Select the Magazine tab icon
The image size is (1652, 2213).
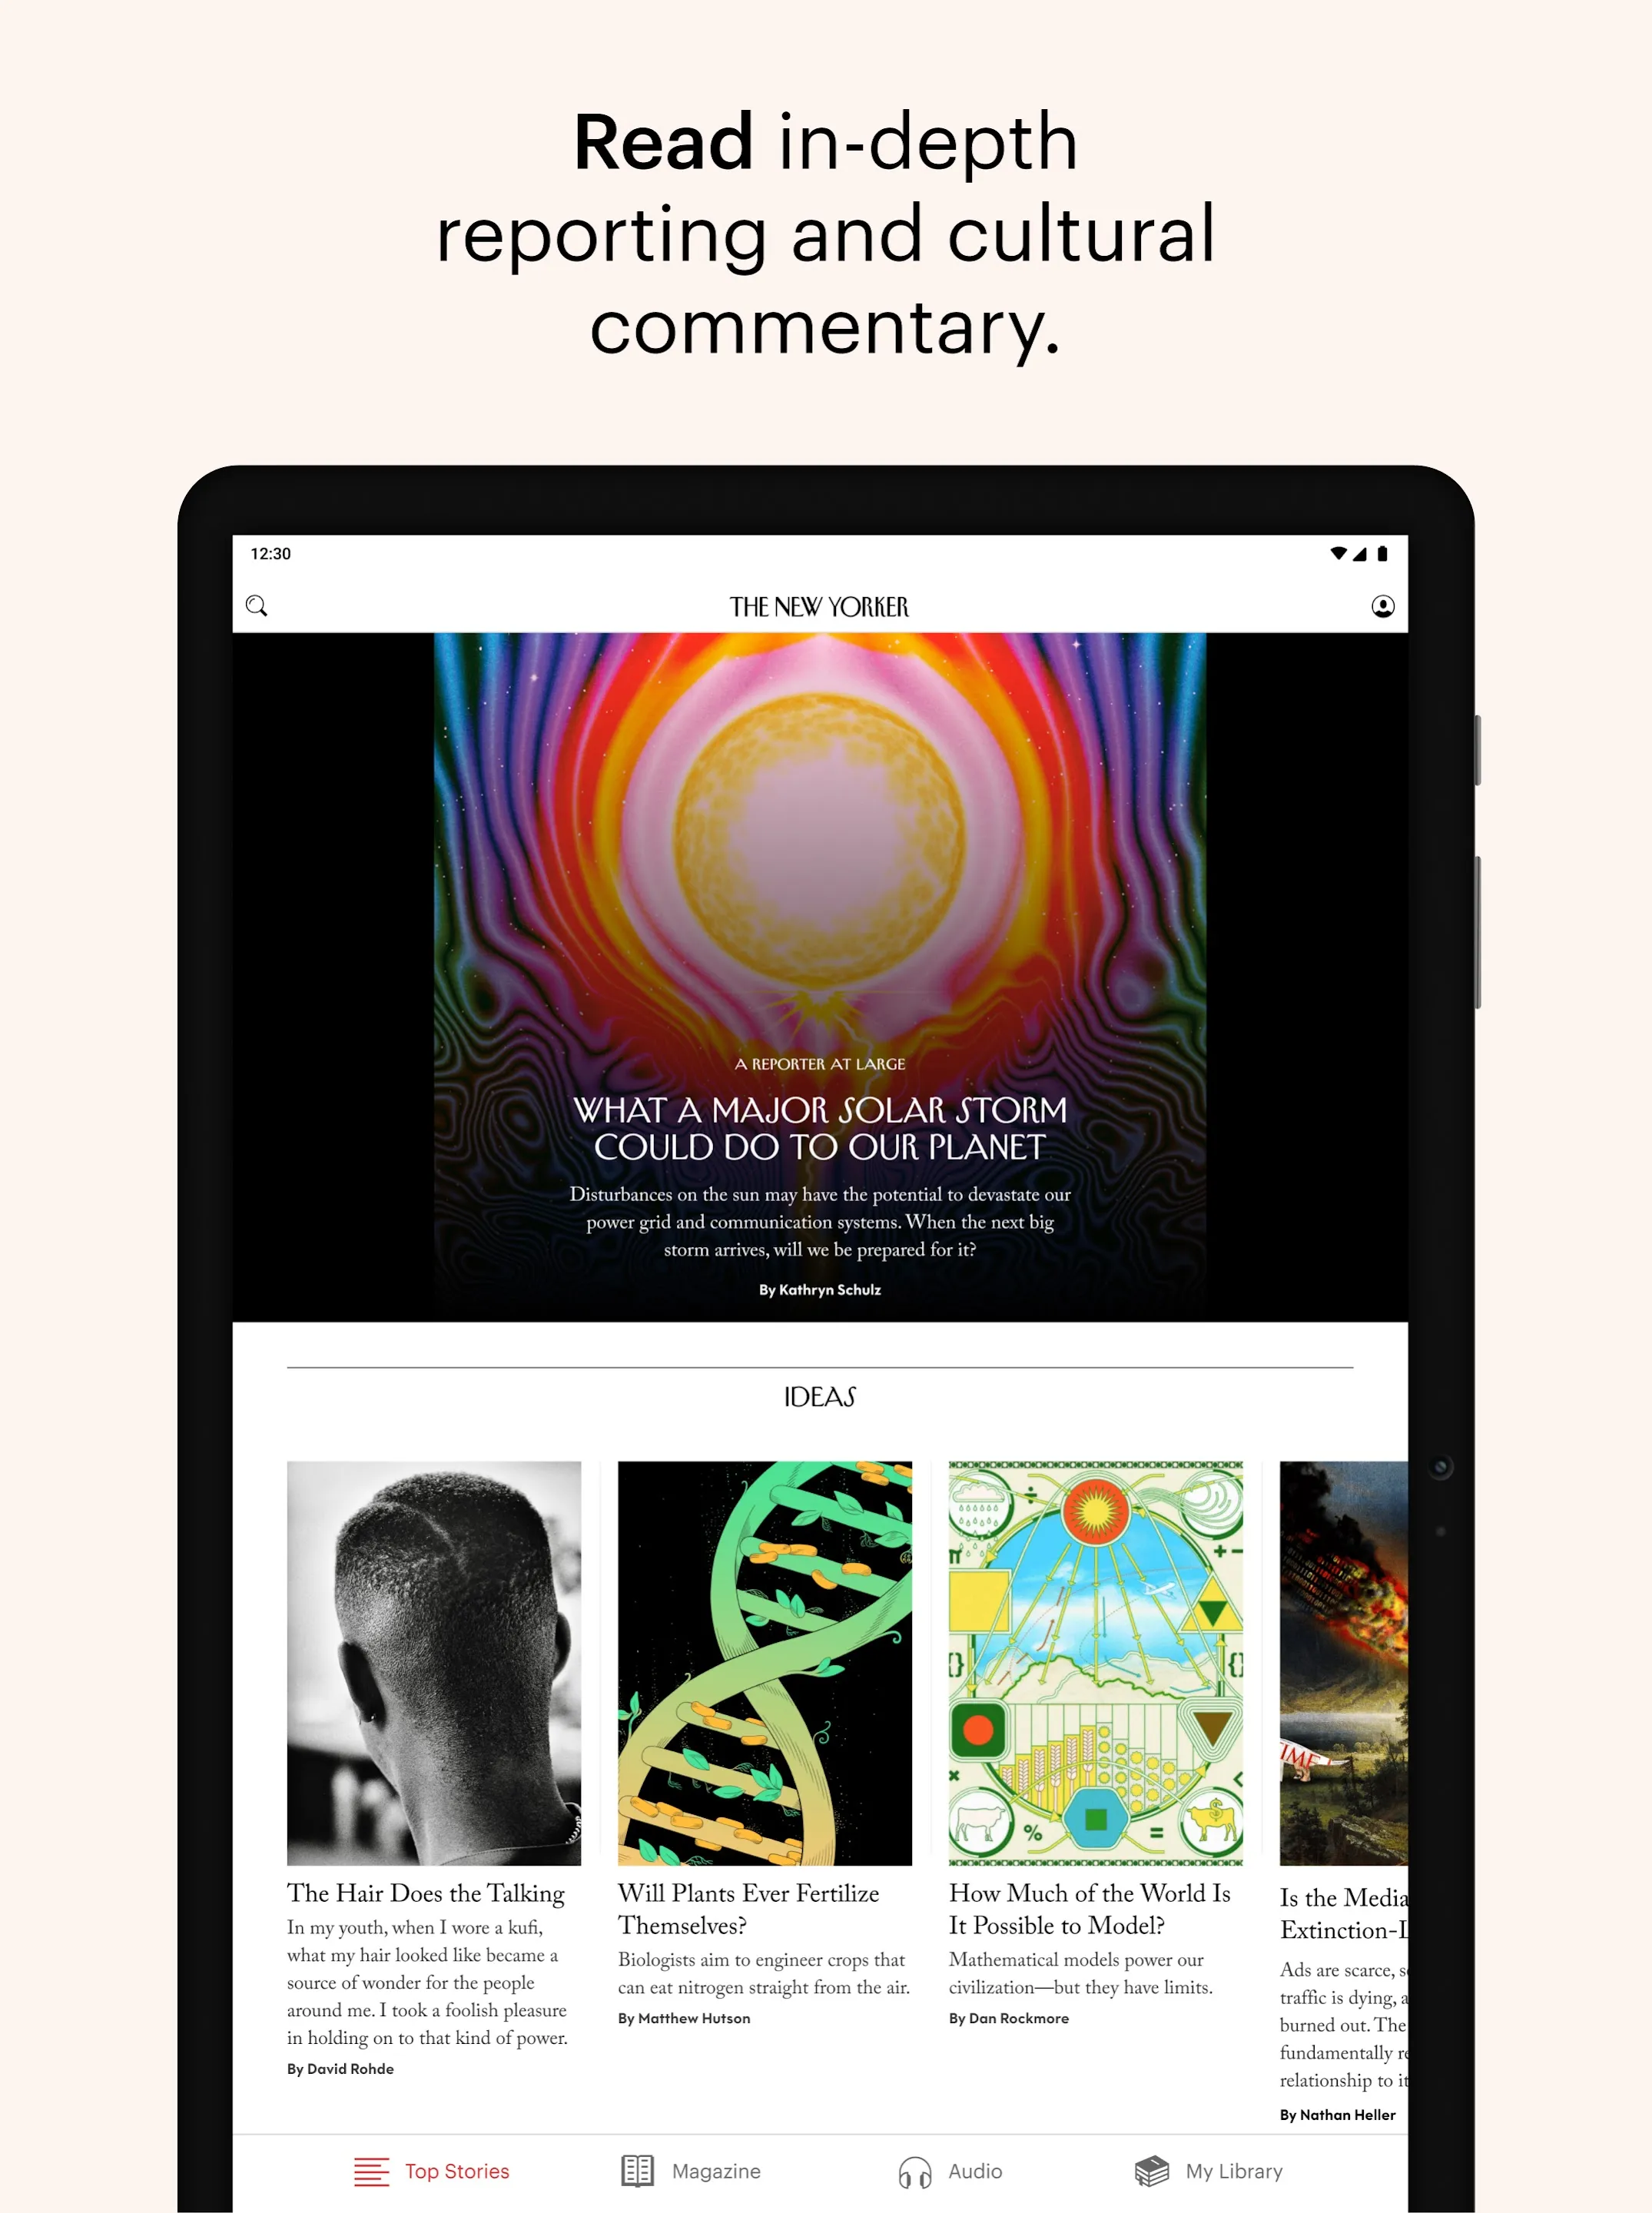637,2170
